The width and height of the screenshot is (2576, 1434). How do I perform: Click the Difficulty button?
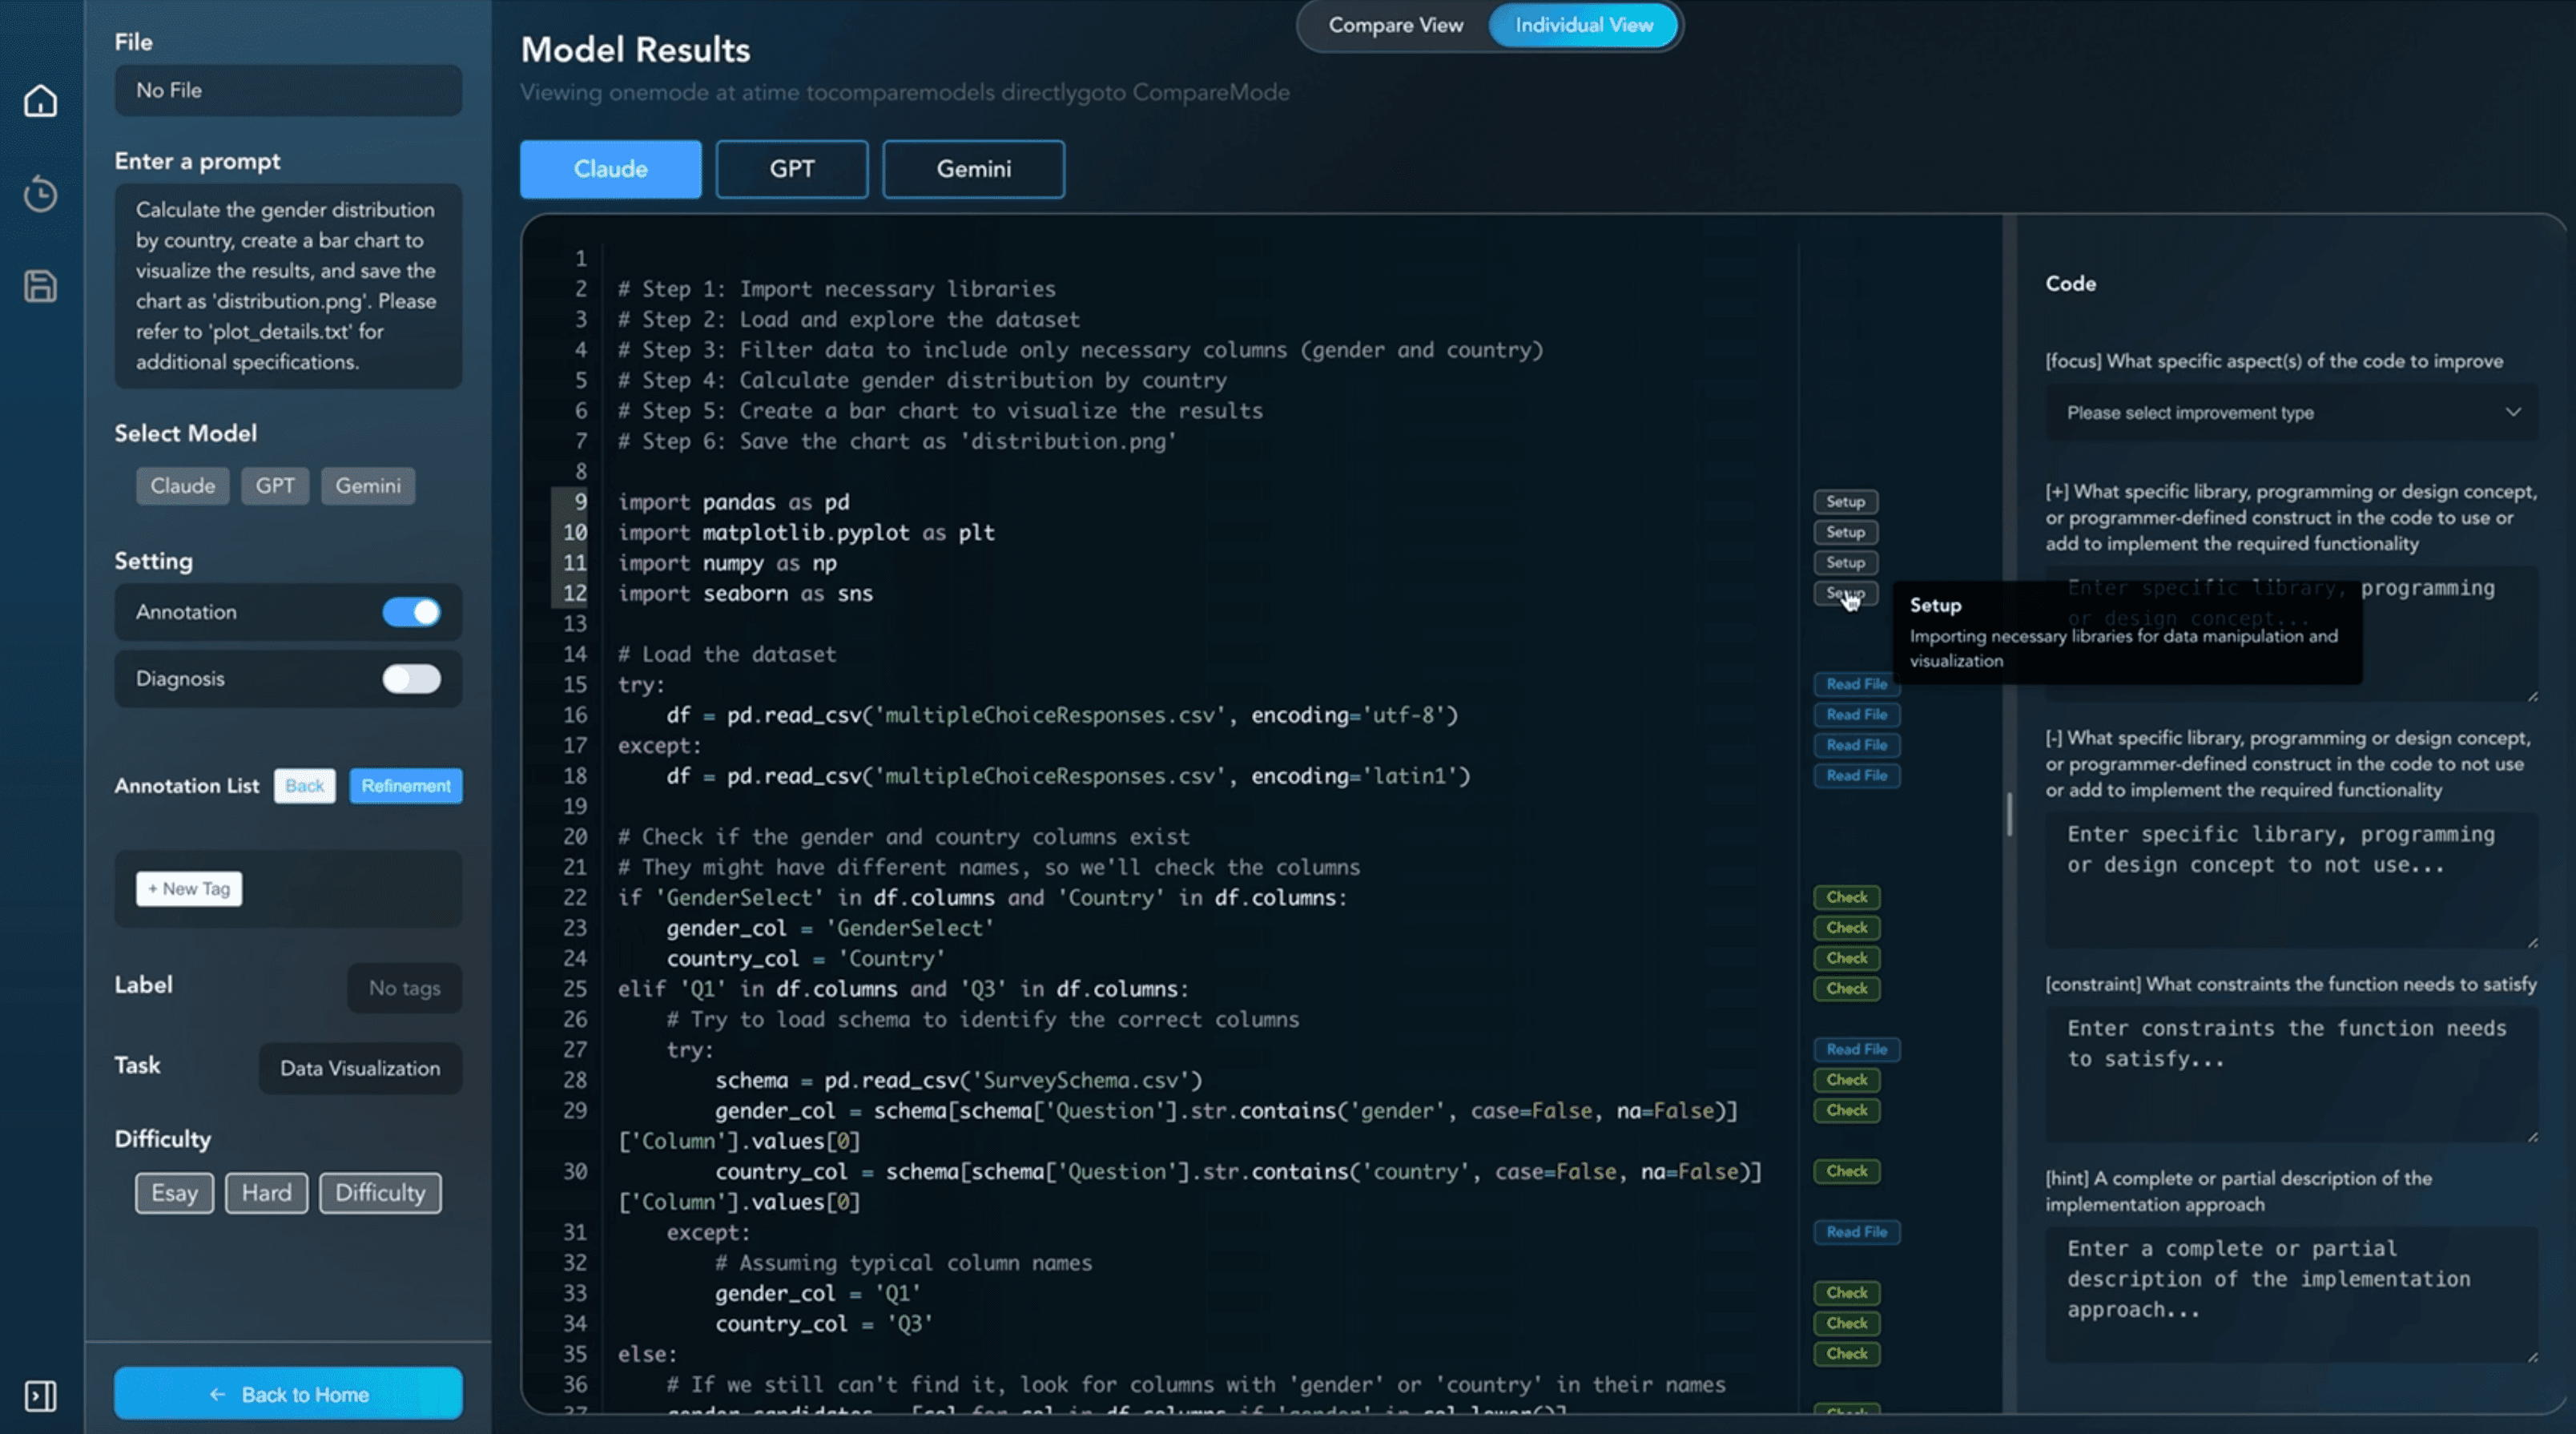(x=380, y=1193)
